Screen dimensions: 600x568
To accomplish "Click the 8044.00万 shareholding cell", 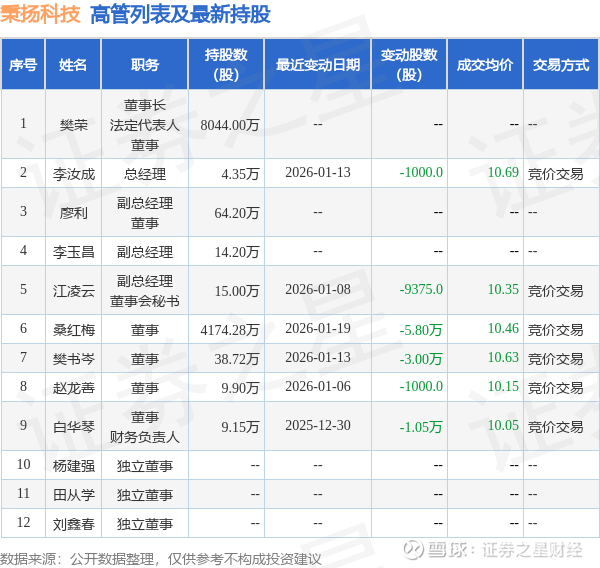I will [230, 125].
